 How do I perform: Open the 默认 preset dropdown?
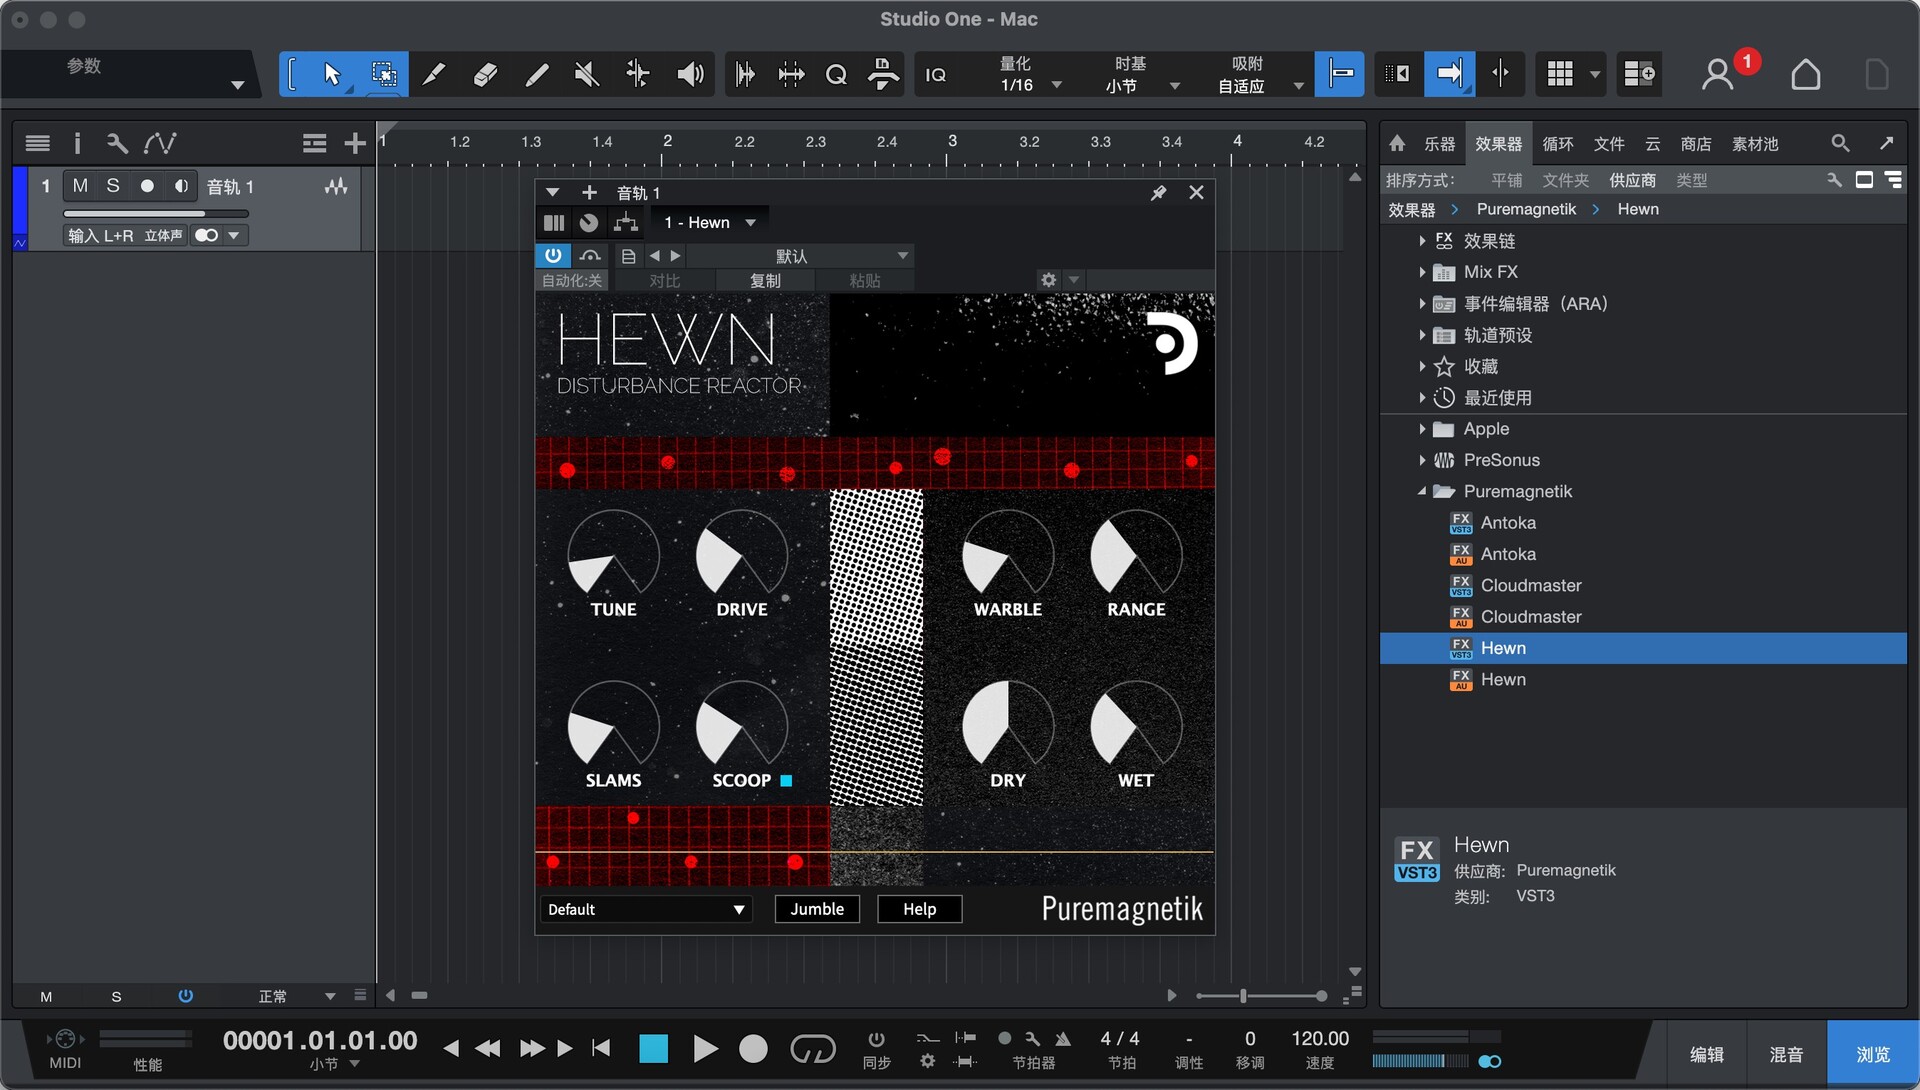click(800, 256)
